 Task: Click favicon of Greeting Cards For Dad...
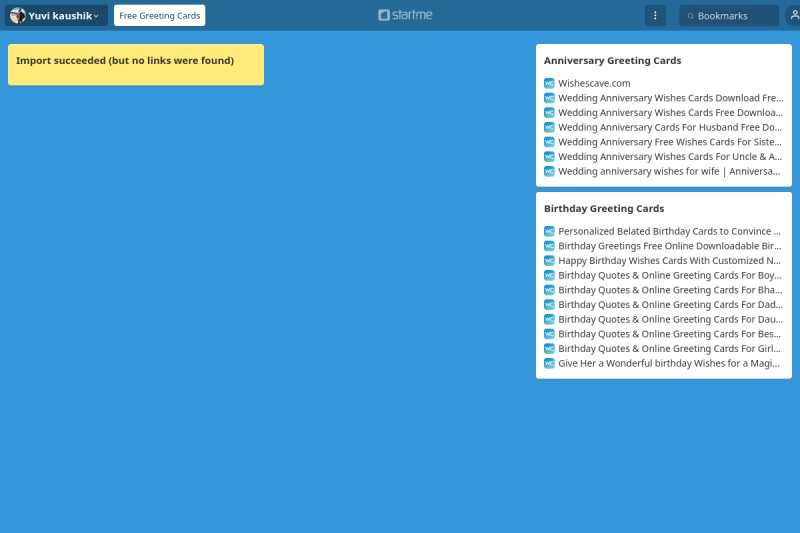pos(549,305)
